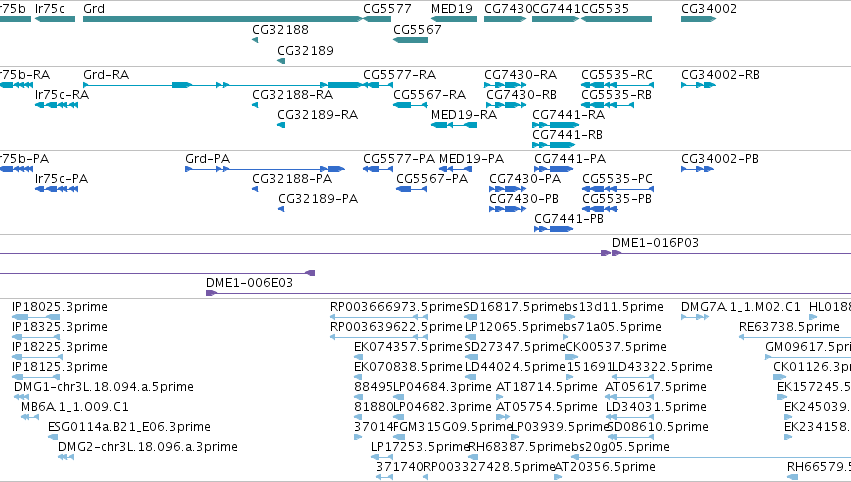This screenshot has height=482, width=851.
Task: Select the CG34002-PB protein label
Action: pos(720,158)
